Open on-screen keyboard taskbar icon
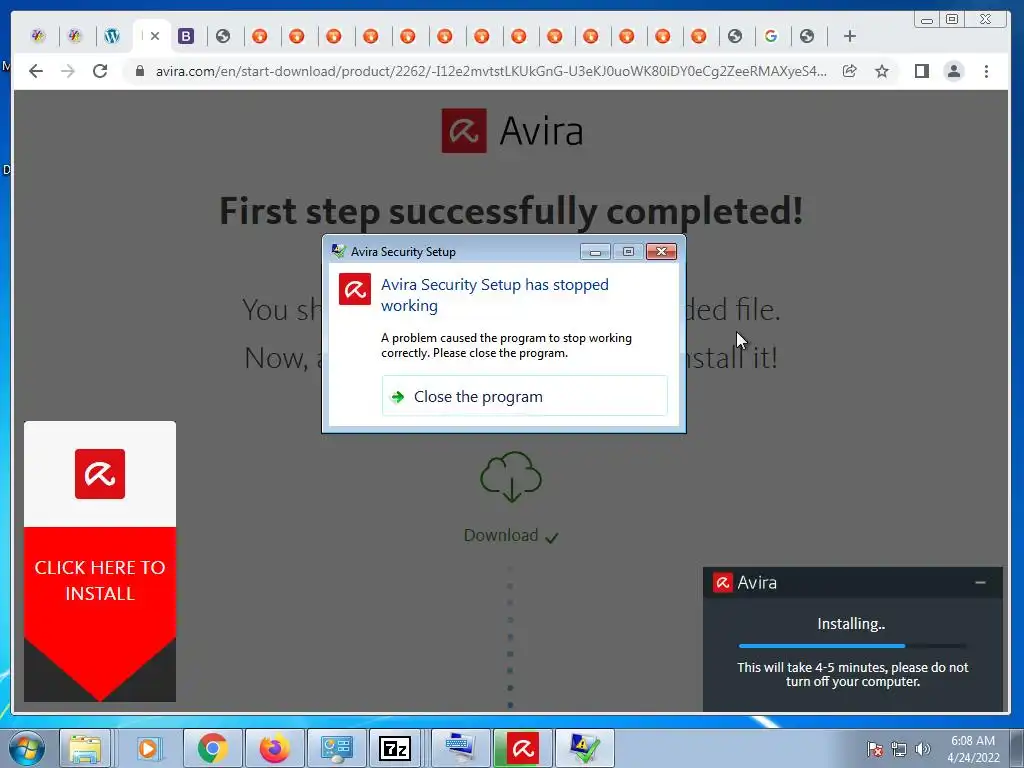This screenshot has height=768, width=1024. pos(461,748)
